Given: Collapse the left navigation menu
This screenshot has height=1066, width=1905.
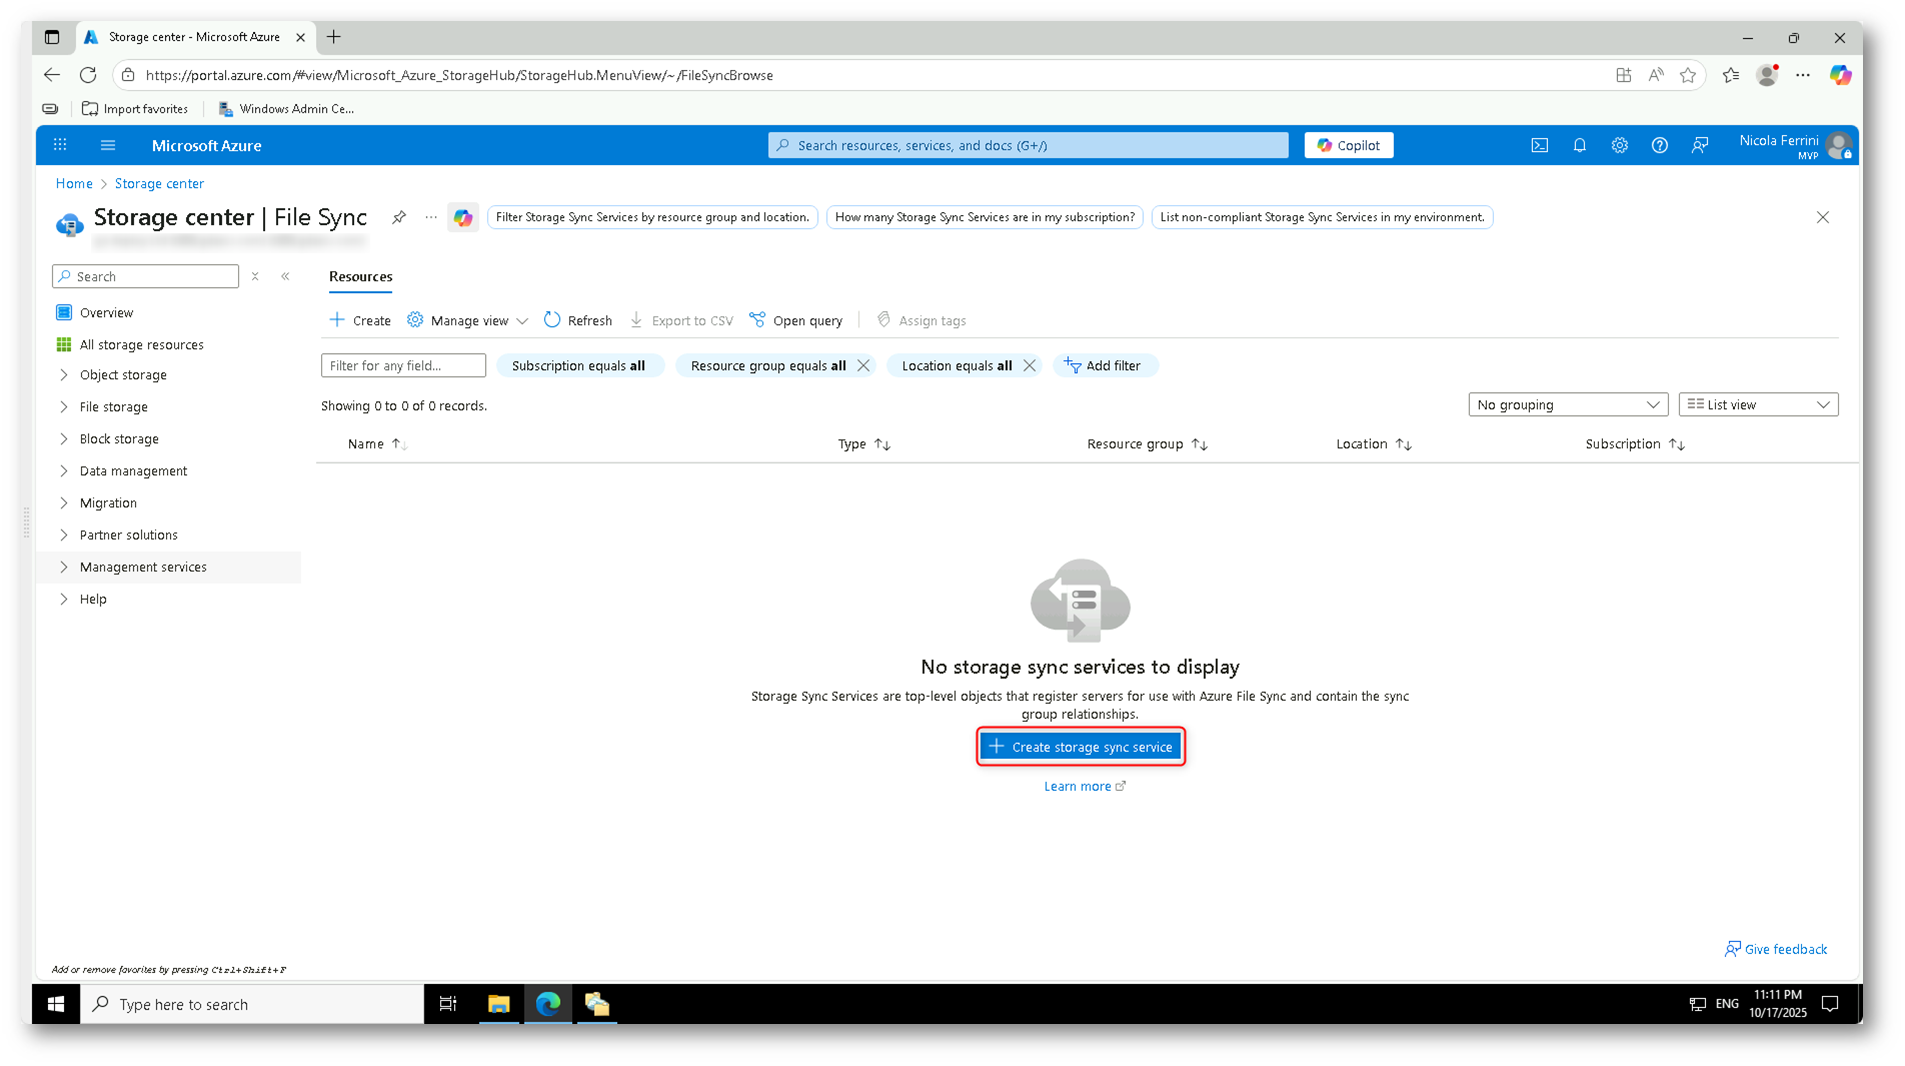Looking at the screenshot, I should (285, 276).
